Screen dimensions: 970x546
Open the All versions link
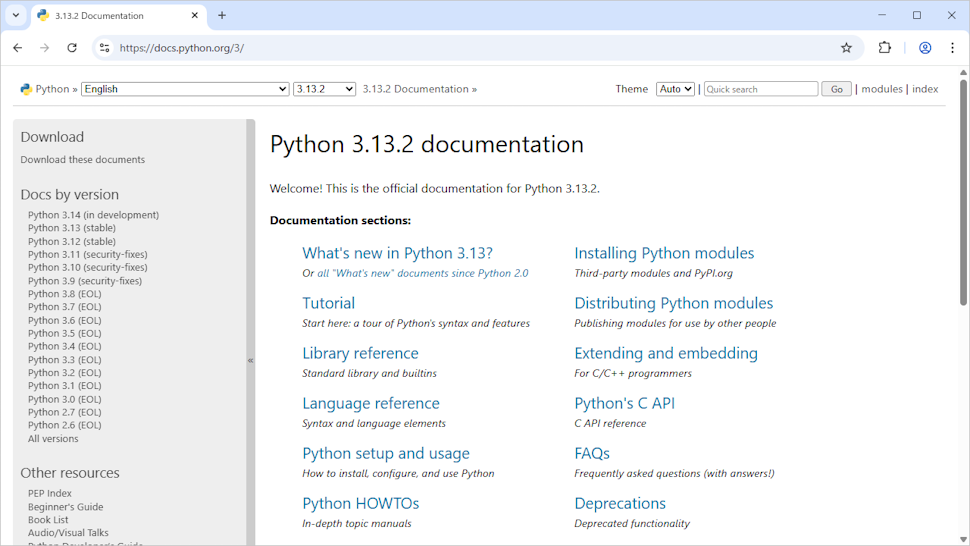click(x=53, y=439)
